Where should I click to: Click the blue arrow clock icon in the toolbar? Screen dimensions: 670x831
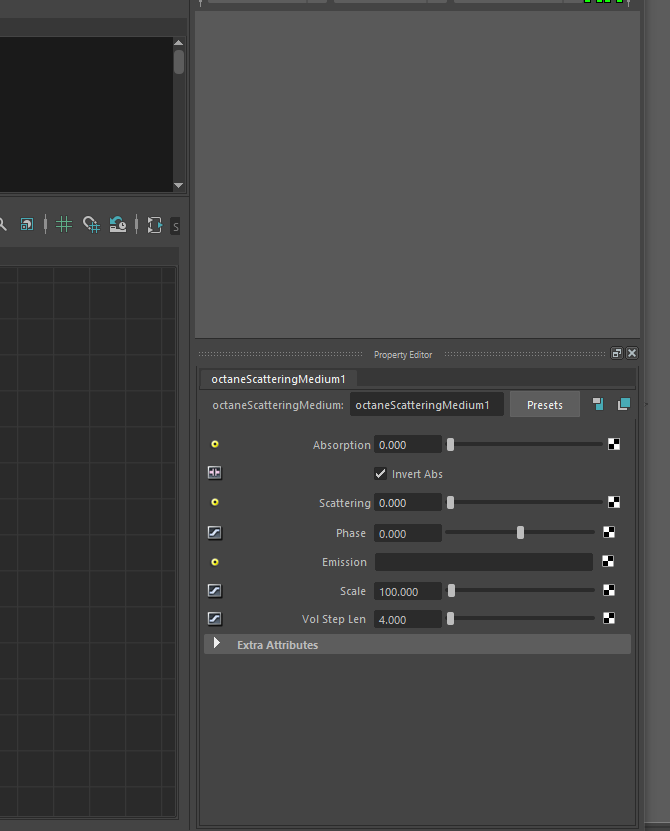[x=118, y=225]
